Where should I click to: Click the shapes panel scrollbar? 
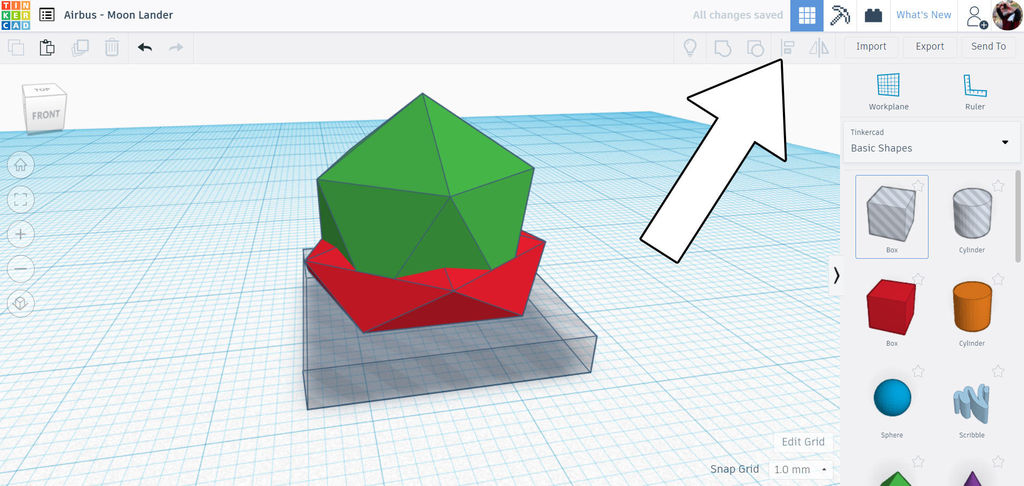click(x=1018, y=216)
